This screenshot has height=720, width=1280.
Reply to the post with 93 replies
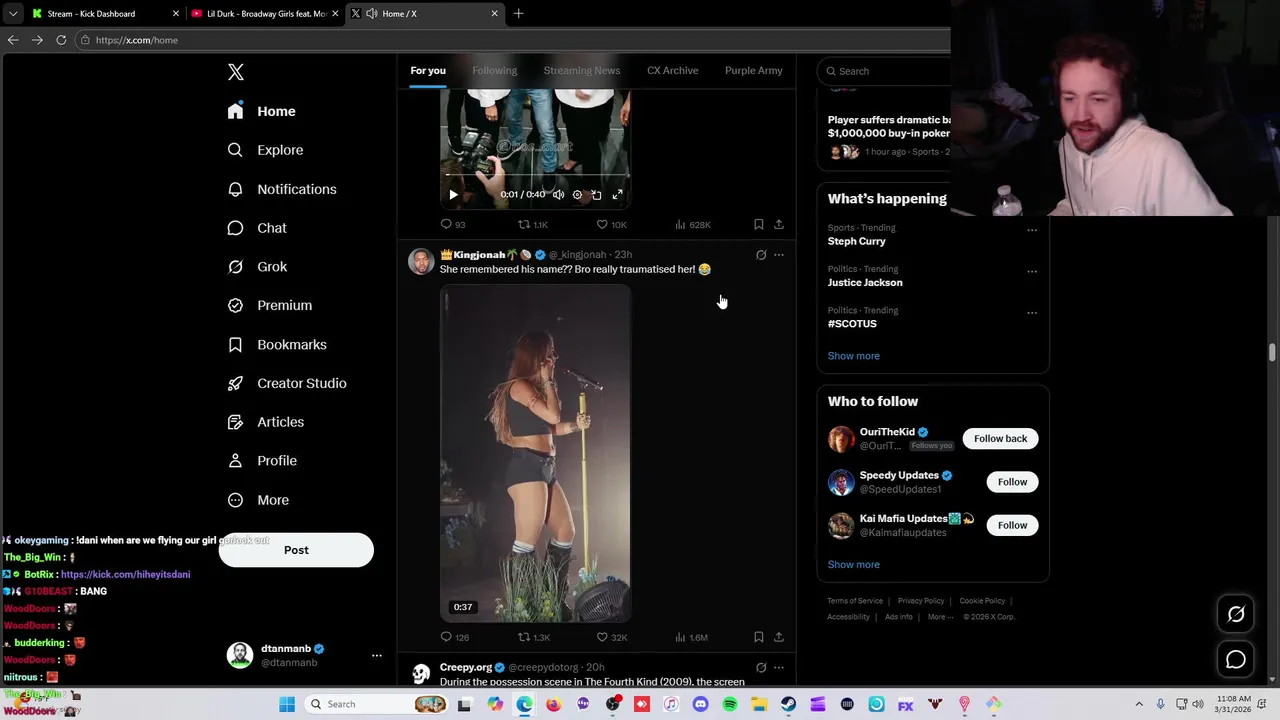[x=453, y=225]
